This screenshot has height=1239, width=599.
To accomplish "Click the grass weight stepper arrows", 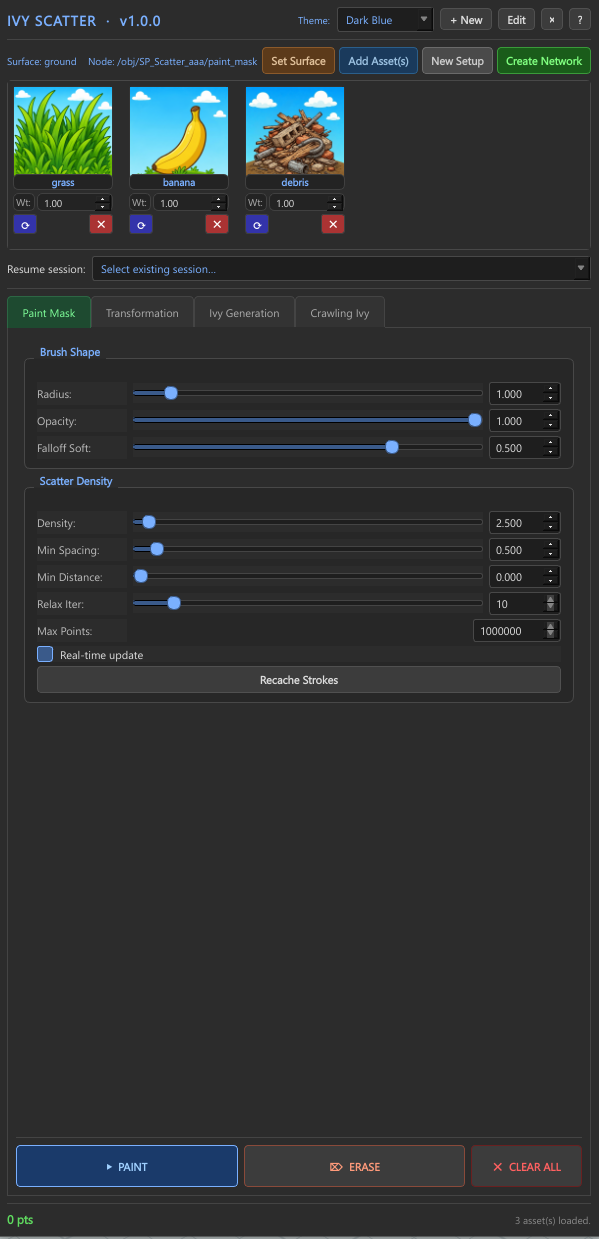I will [102, 203].
